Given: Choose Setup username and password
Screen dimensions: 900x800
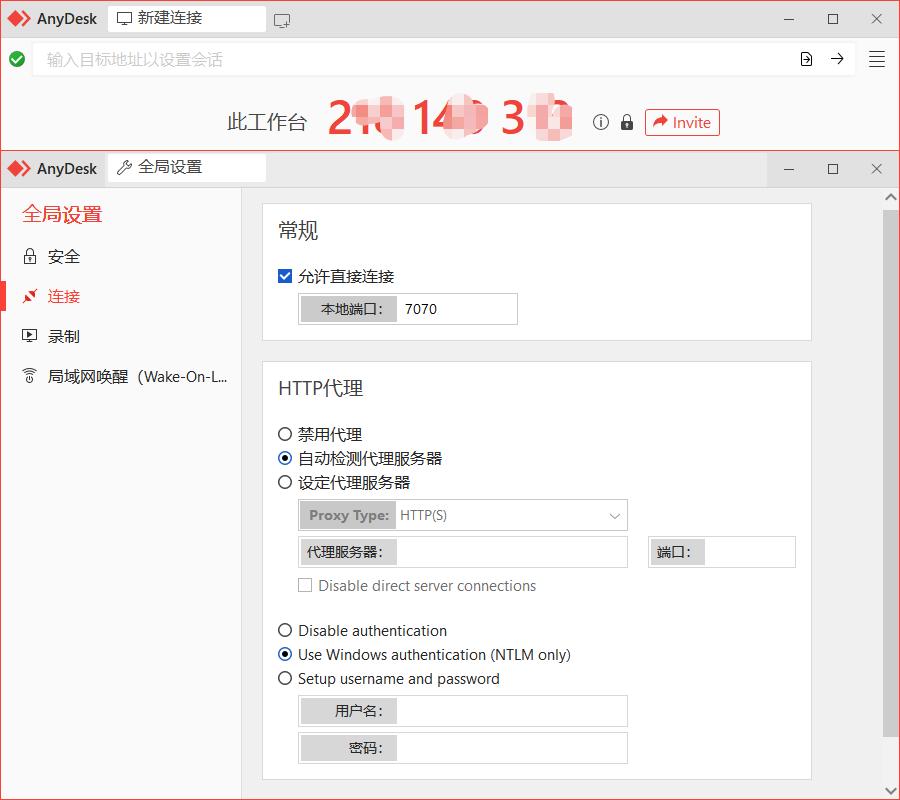Looking at the screenshot, I should tap(285, 678).
